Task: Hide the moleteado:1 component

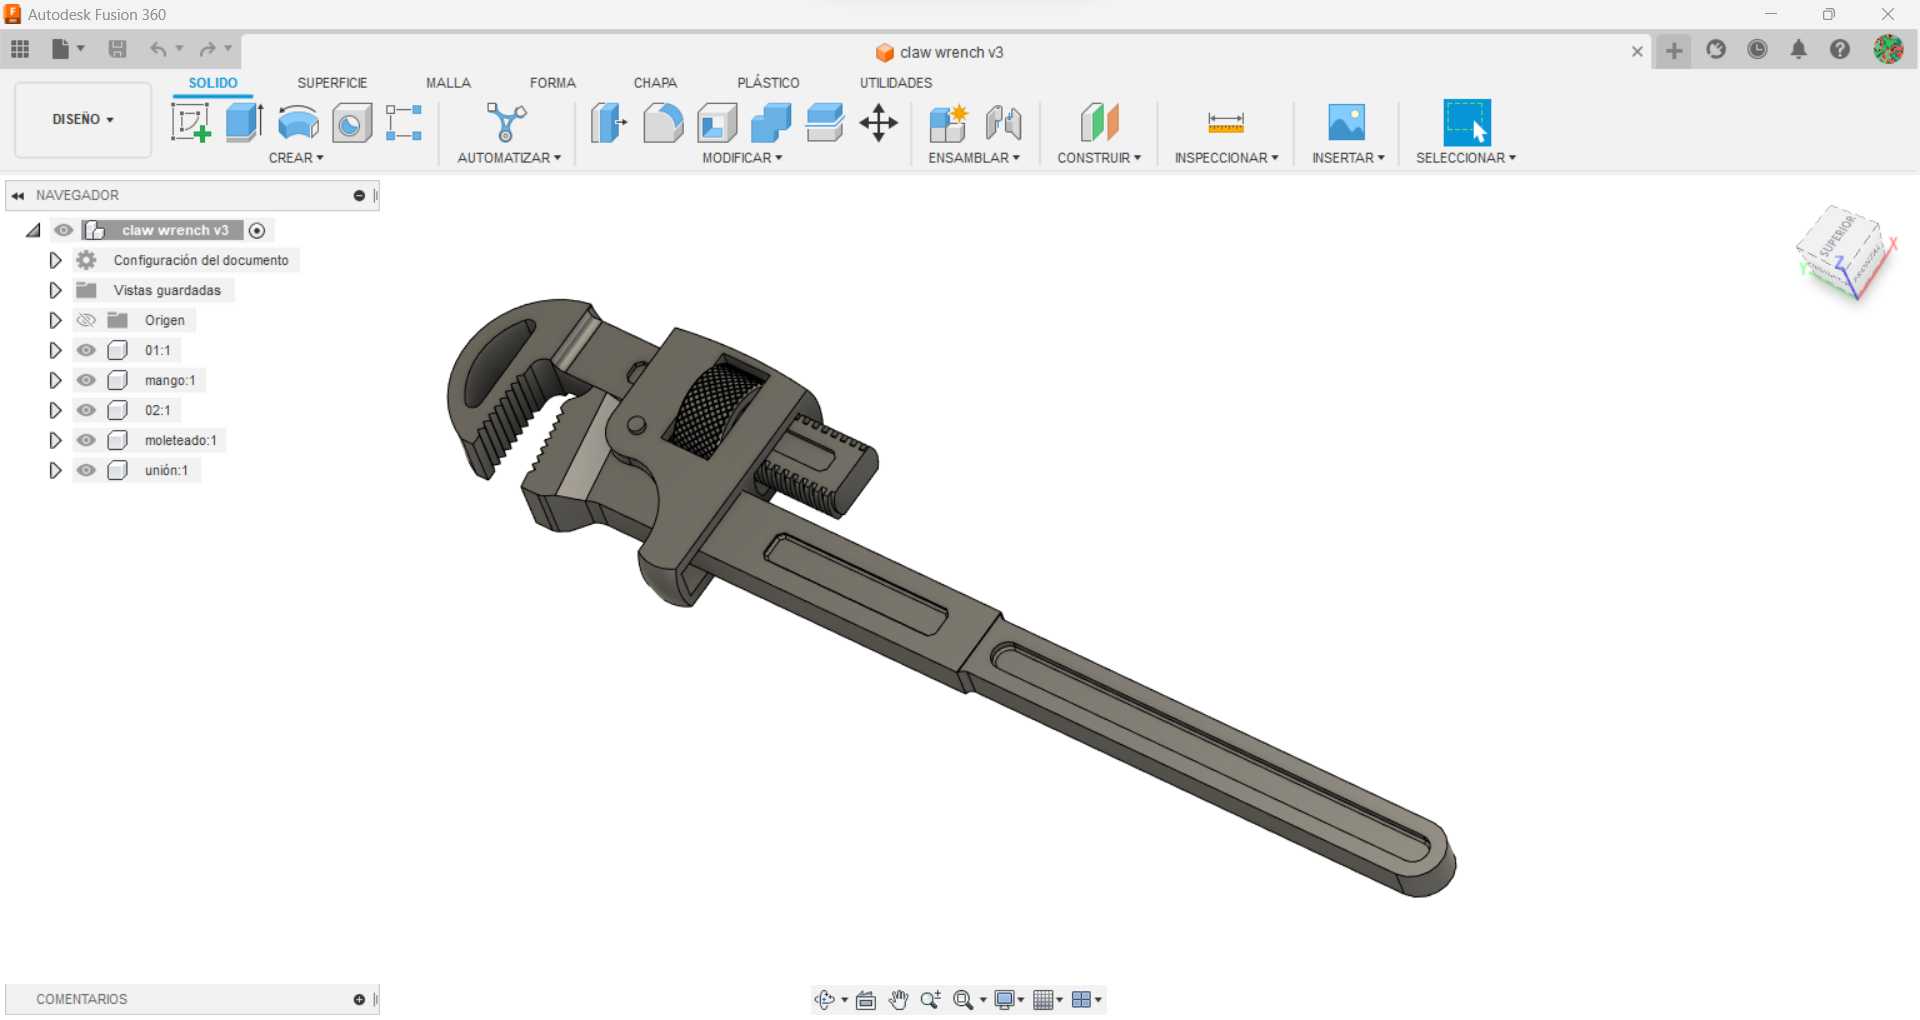Action: coord(86,440)
